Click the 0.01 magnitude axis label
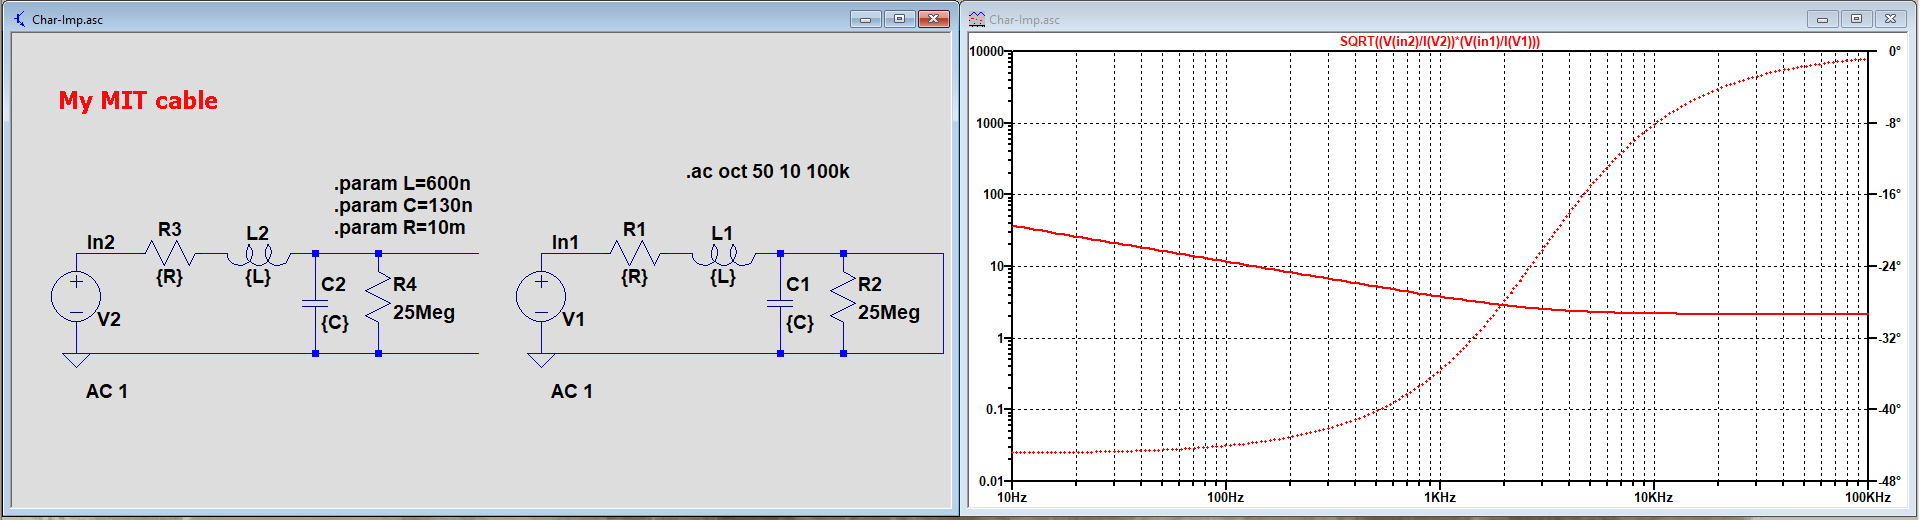This screenshot has width=1920, height=520. tap(991, 482)
